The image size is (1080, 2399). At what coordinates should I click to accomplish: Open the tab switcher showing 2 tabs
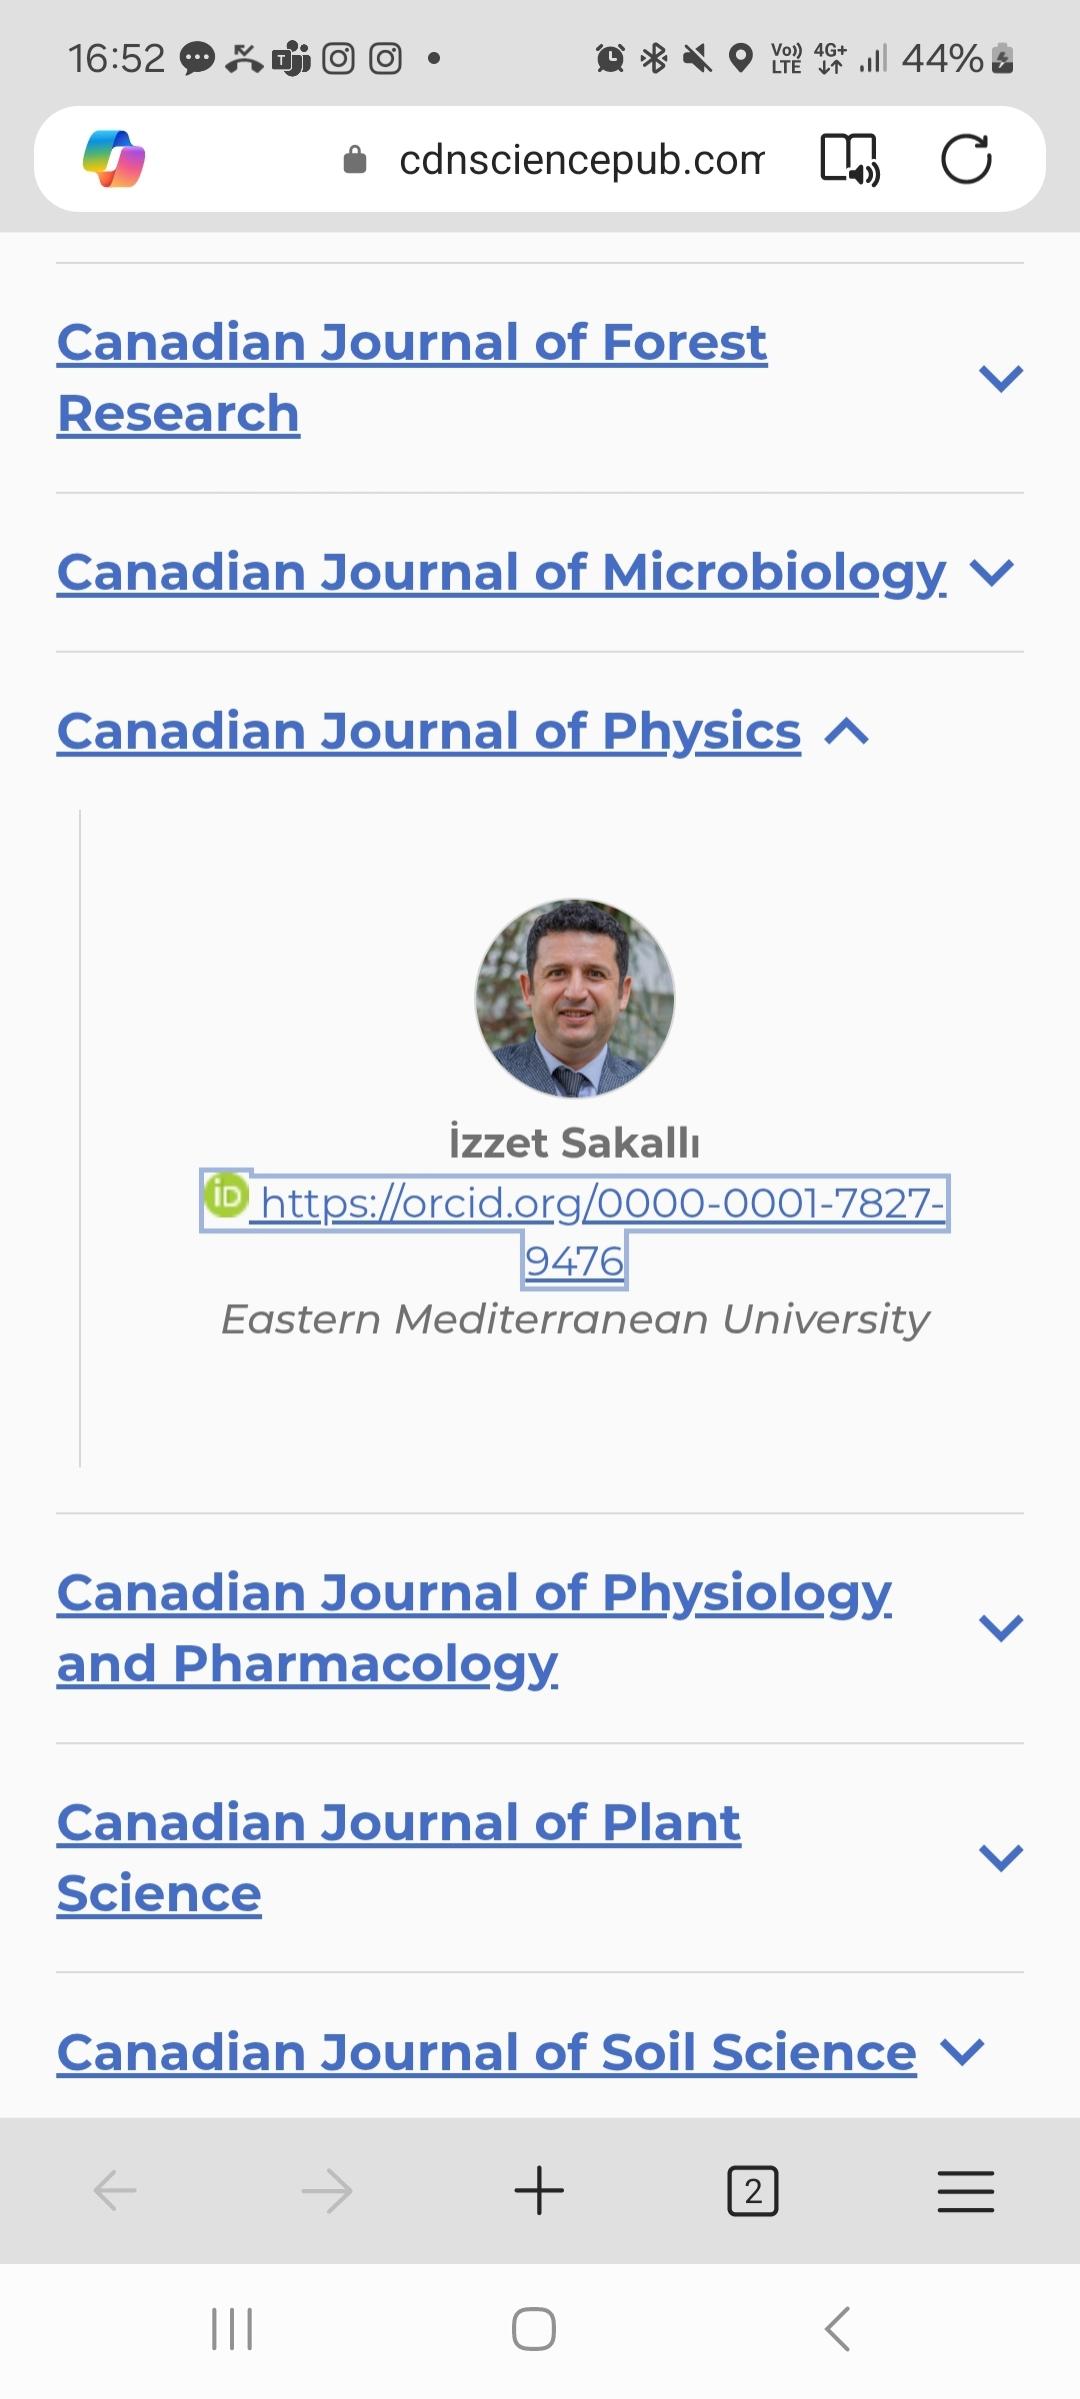[x=752, y=2191]
